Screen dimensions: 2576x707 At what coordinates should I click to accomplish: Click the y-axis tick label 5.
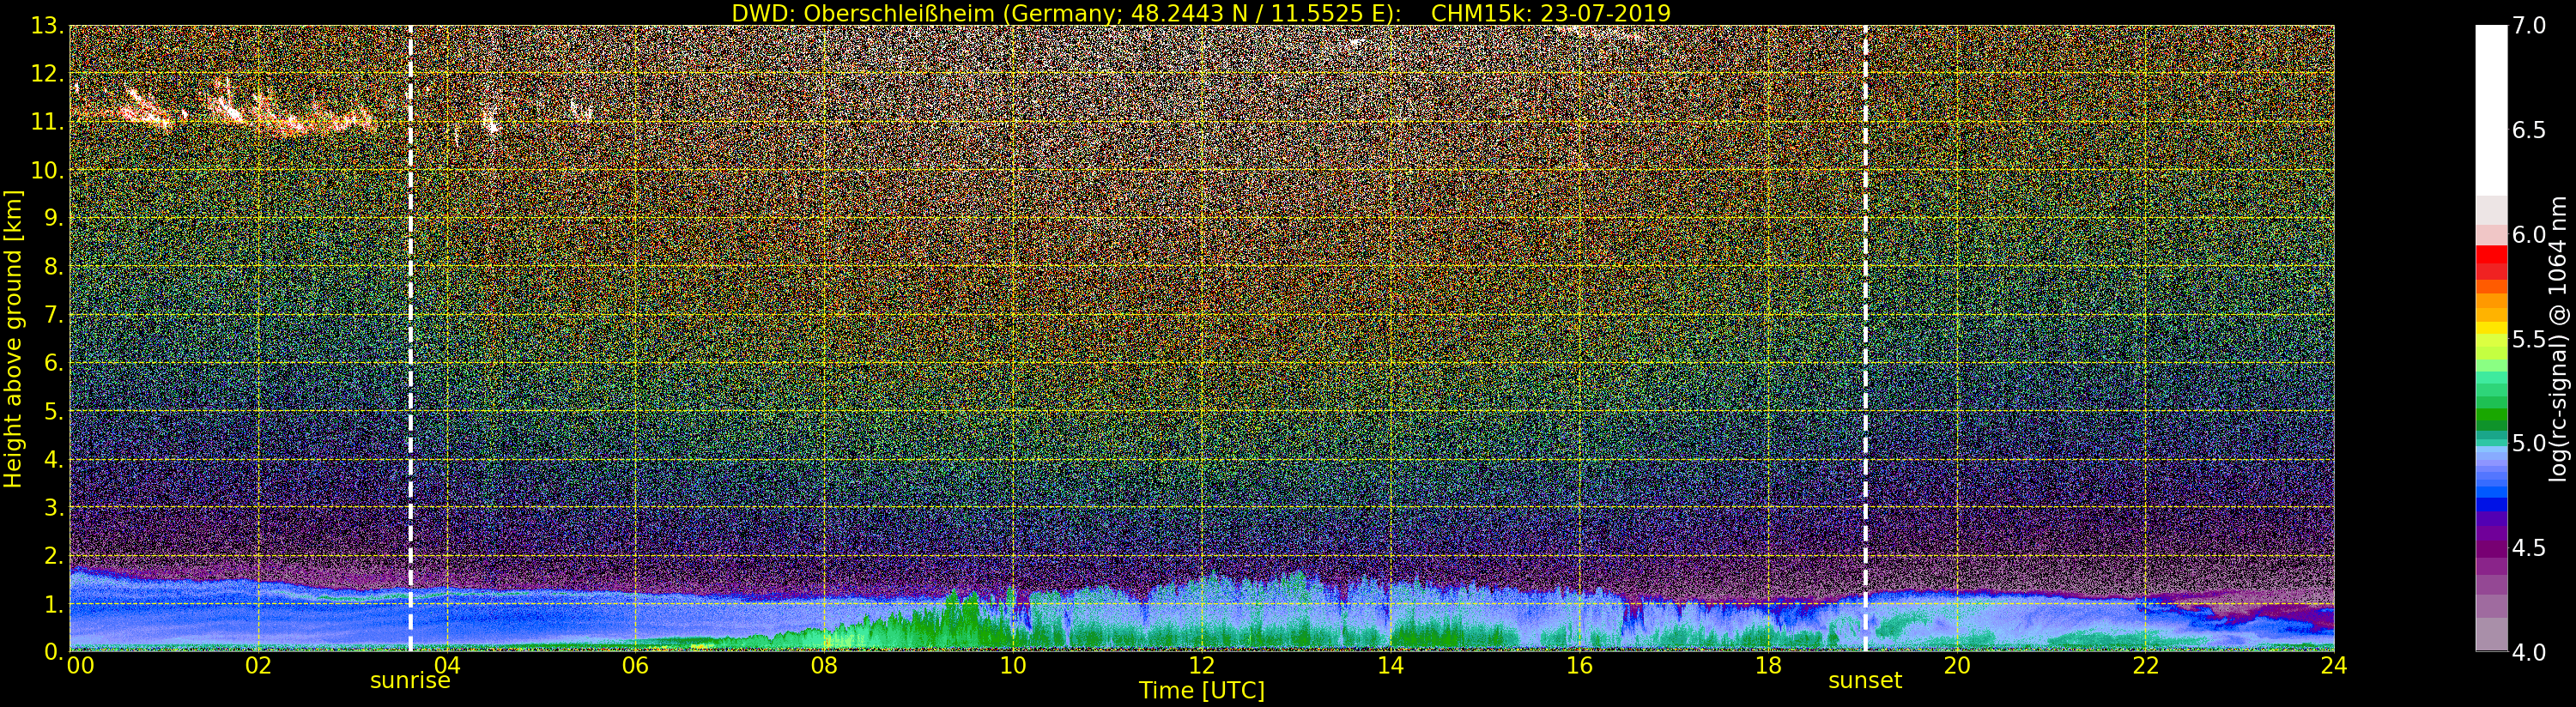(x=54, y=411)
